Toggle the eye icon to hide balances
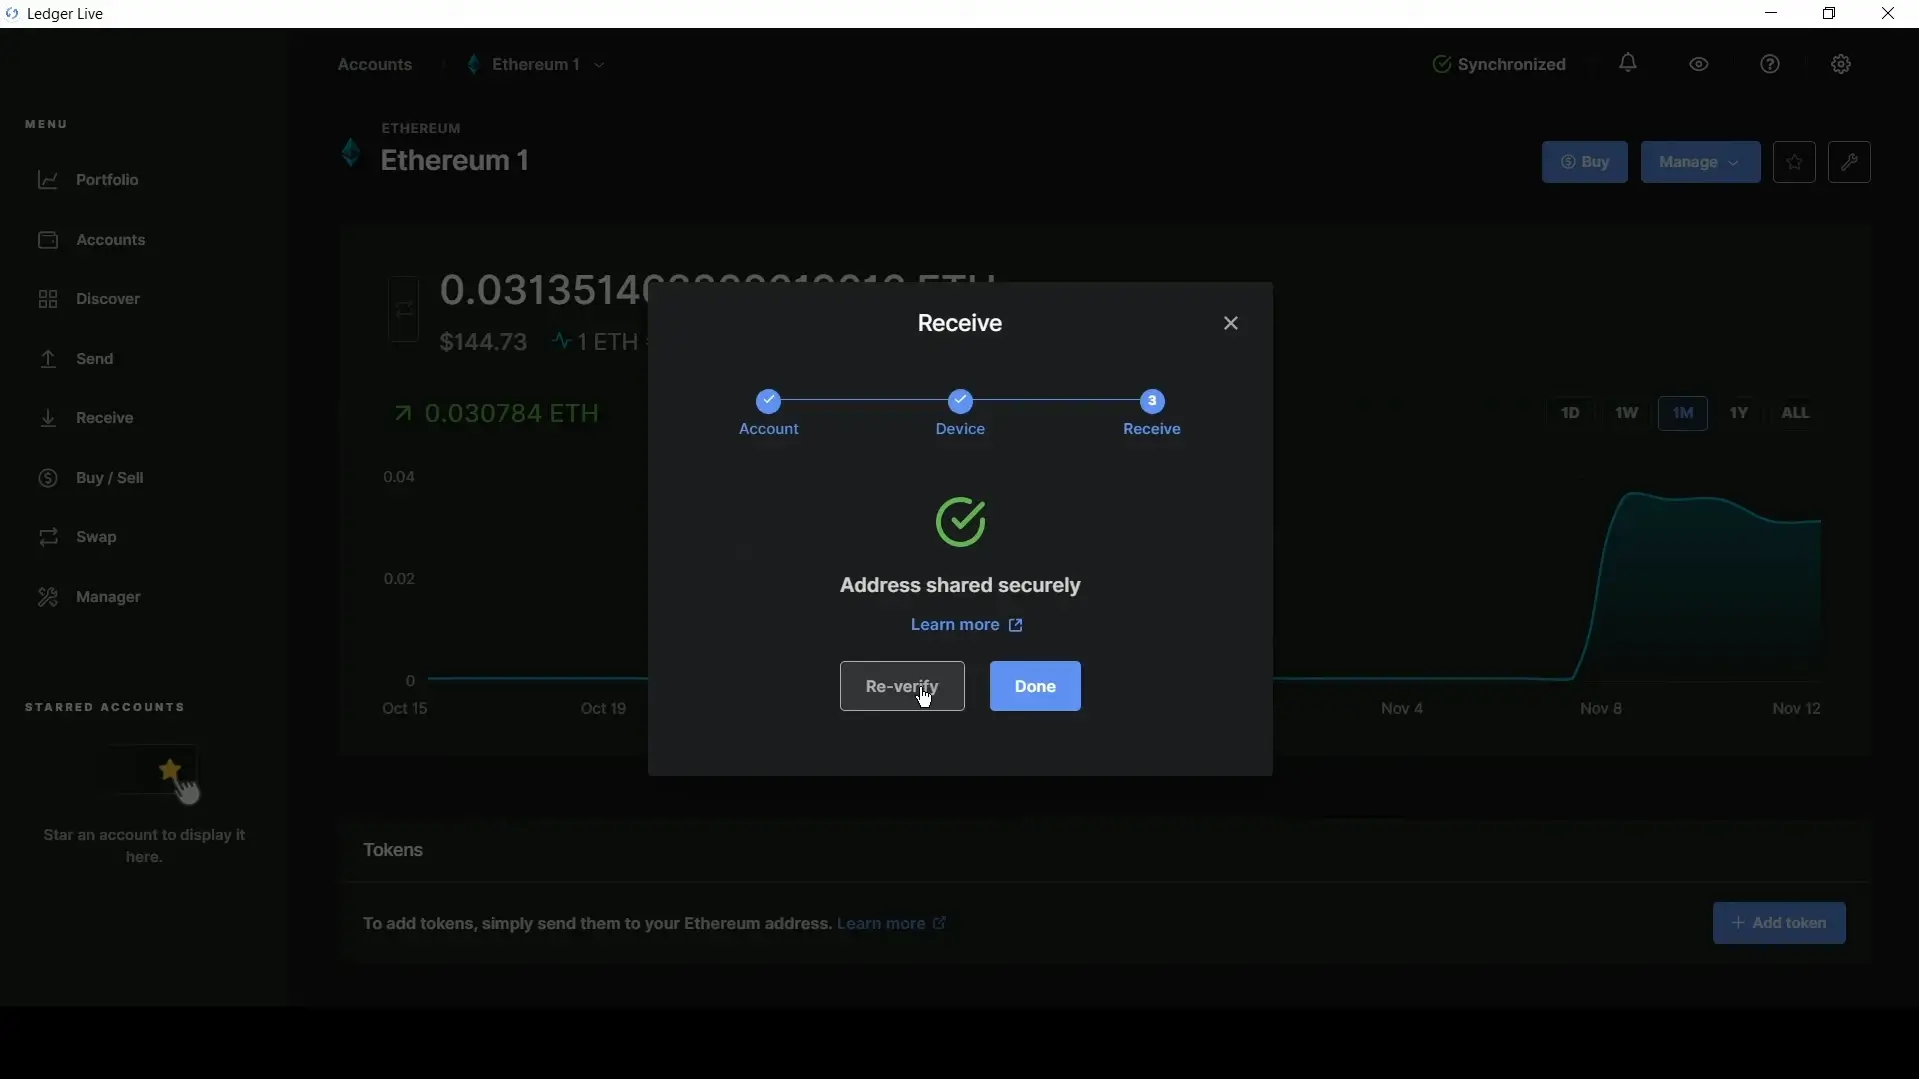This screenshot has height=1079, width=1919. tap(1699, 64)
